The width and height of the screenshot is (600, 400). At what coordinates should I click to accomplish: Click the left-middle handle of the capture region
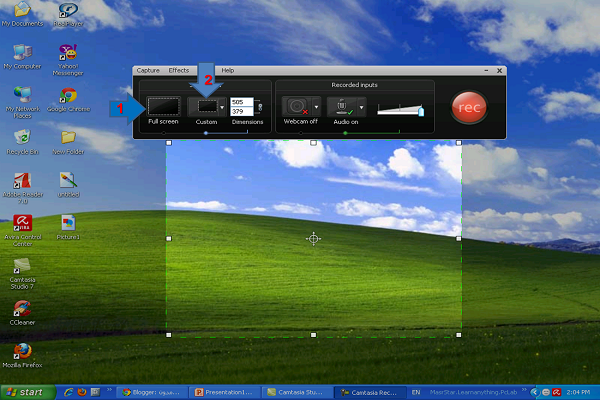pyautogui.click(x=169, y=239)
